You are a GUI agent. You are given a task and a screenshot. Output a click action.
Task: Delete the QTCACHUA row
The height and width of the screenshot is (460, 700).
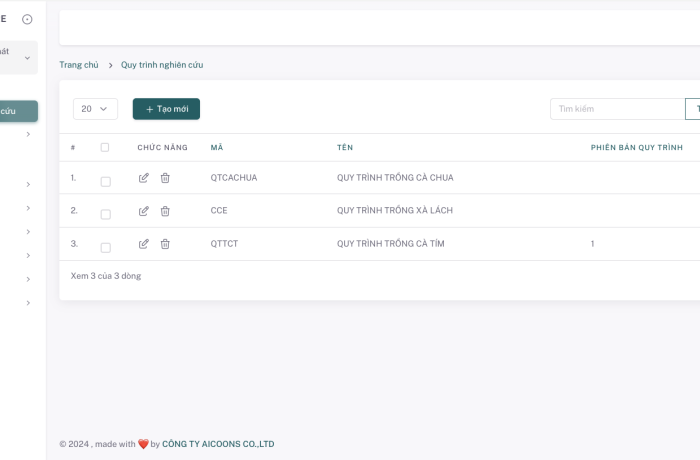point(165,178)
